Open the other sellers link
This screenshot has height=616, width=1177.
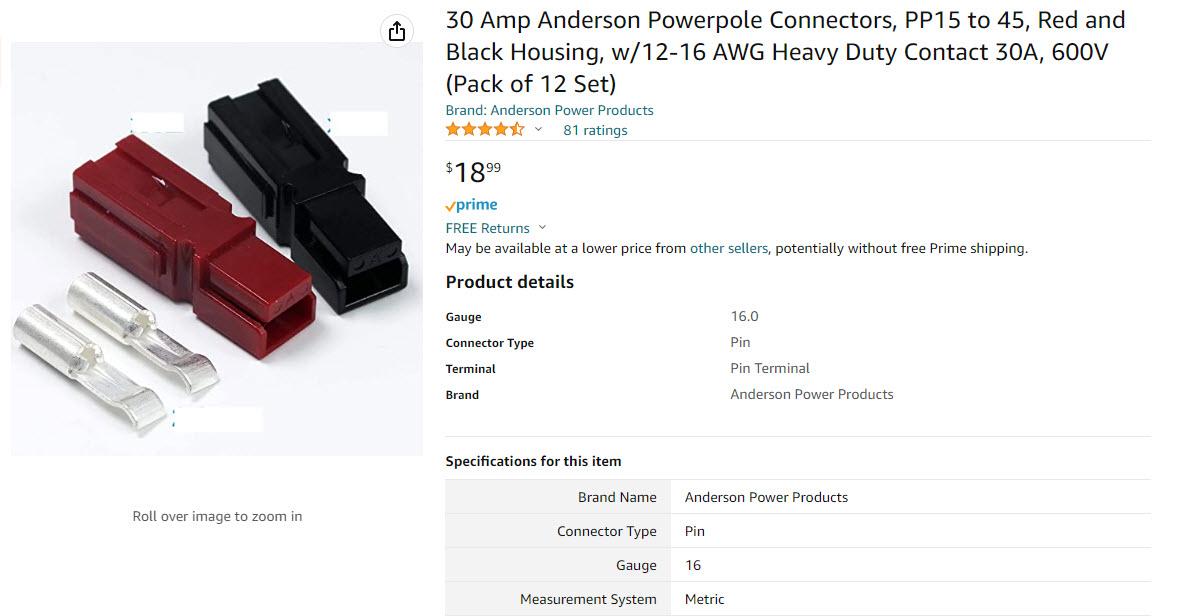tap(728, 248)
